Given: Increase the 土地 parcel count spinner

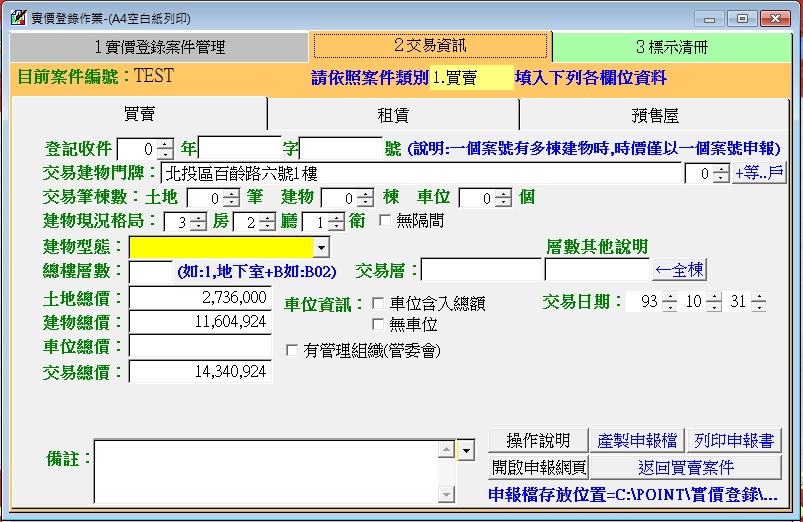Looking at the screenshot, I should point(231,193).
